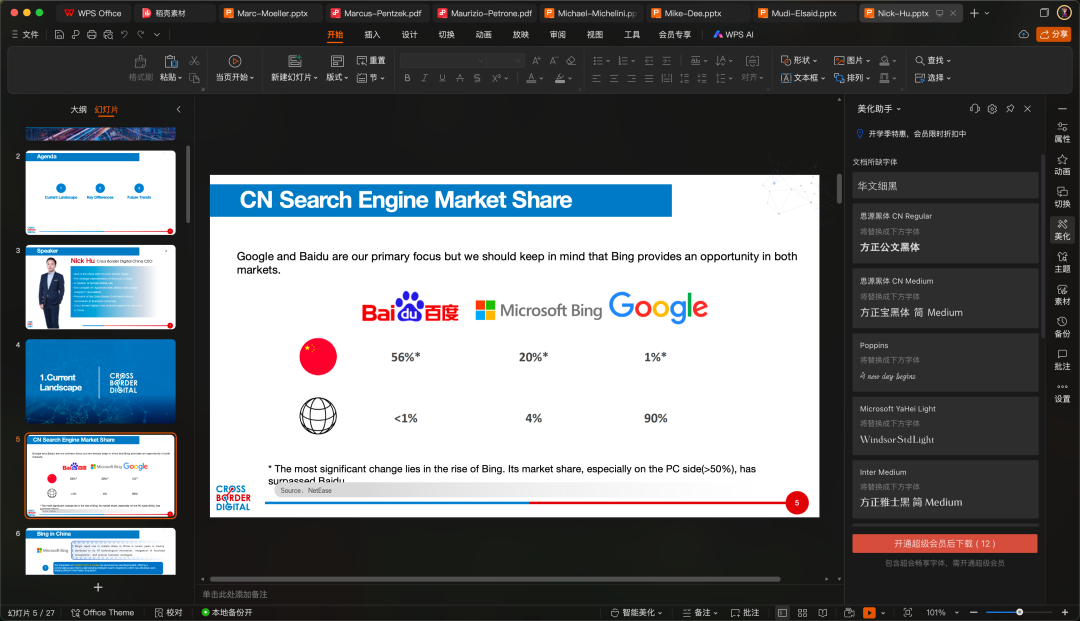Click the pin icon in beautify panel header
This screenshot has width=1080, height=621.
1010,109
